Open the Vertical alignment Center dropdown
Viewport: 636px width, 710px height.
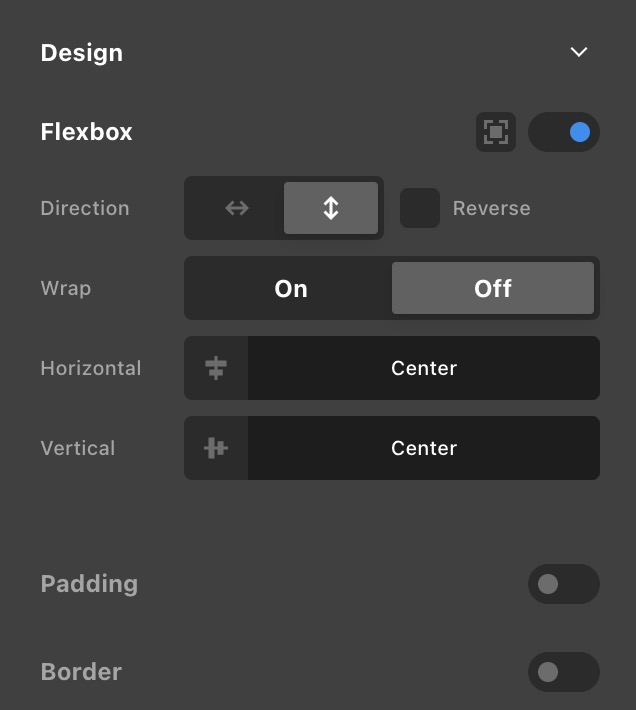pos(424,448)
